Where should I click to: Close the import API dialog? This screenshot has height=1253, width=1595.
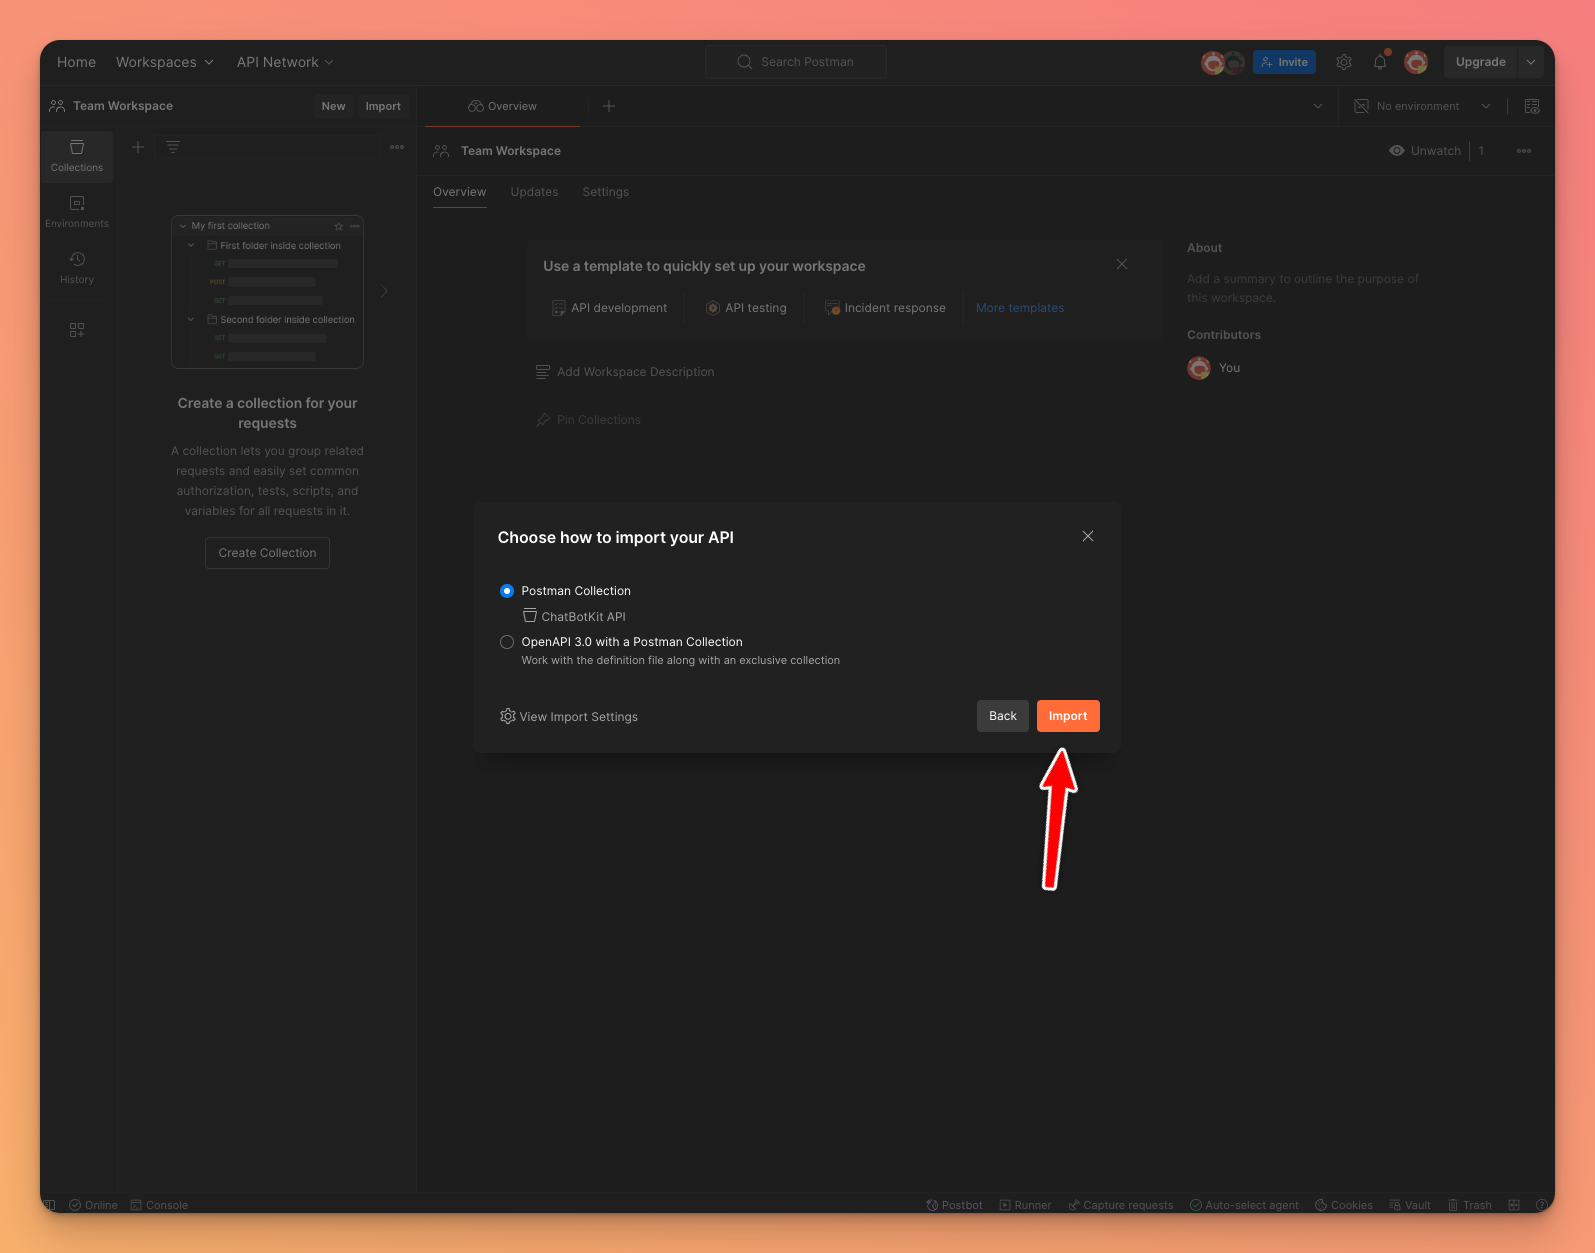[1088, 537]
